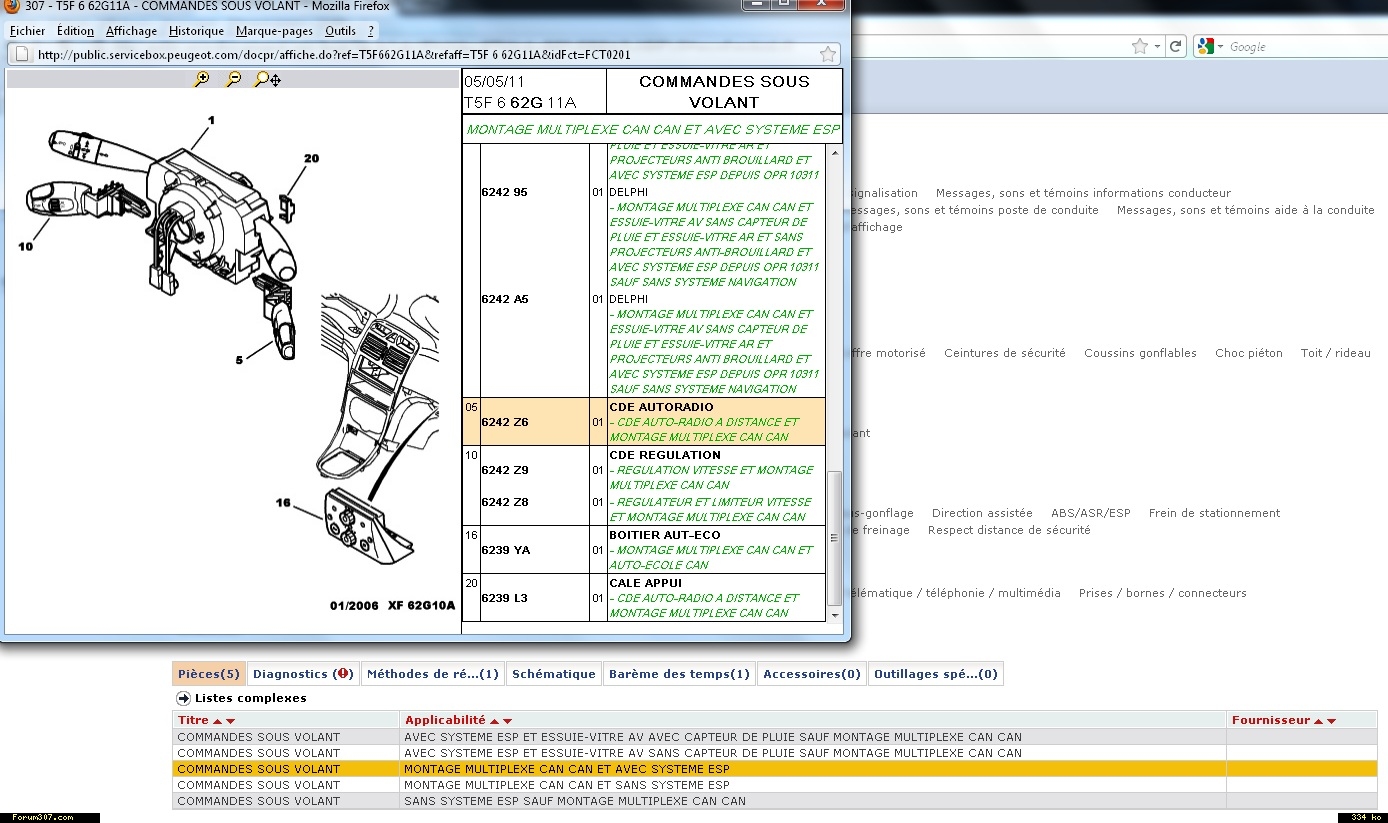Sort Fournisseur column descending arrow
This screenshot has height=823, width=1388.
[1332, 721]
